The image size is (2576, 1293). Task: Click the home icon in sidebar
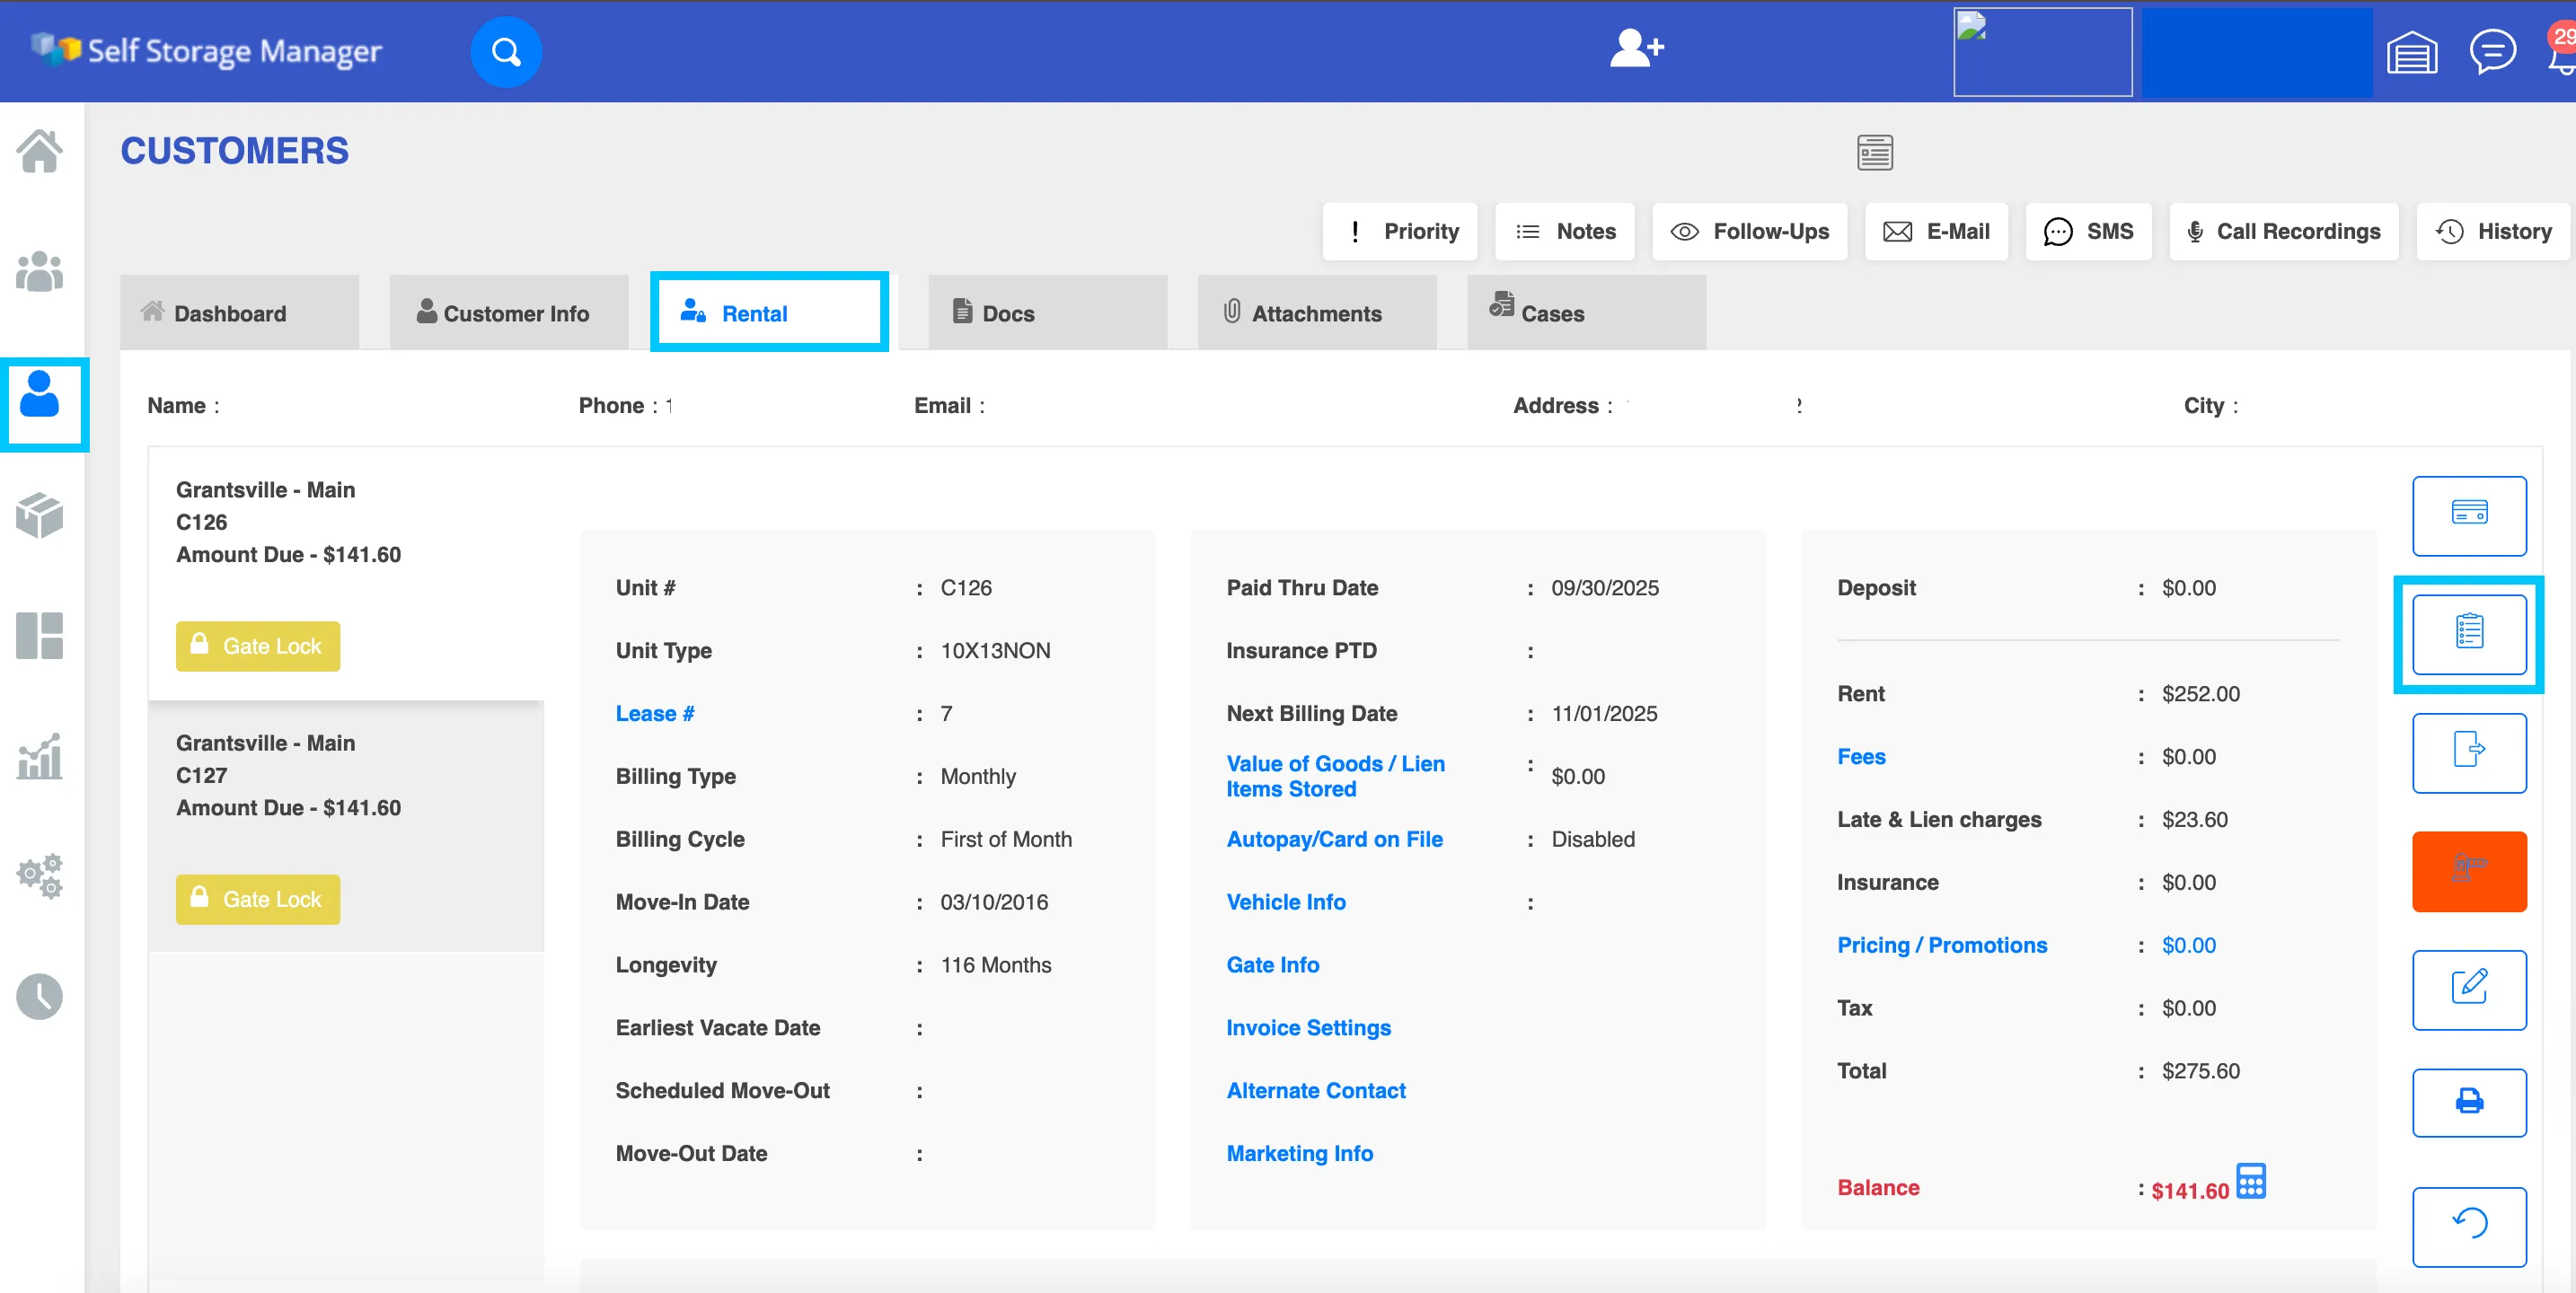[x=40, y=151]
